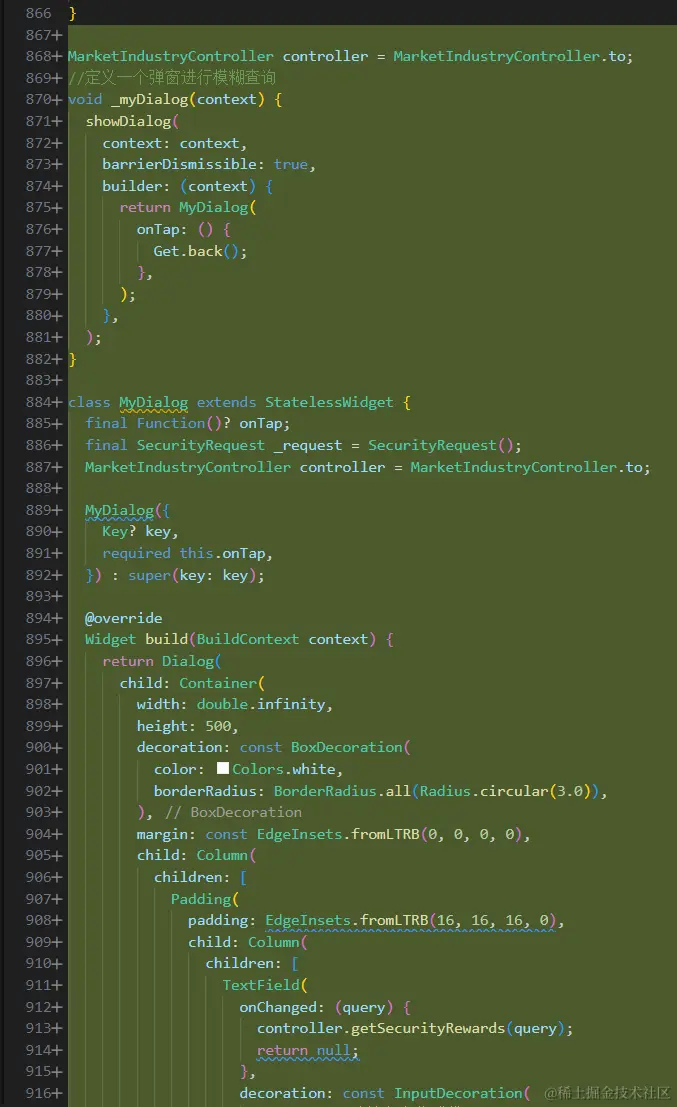Click the _myDialog function name on line 870

pyautogui.click(x=150, y=100)
